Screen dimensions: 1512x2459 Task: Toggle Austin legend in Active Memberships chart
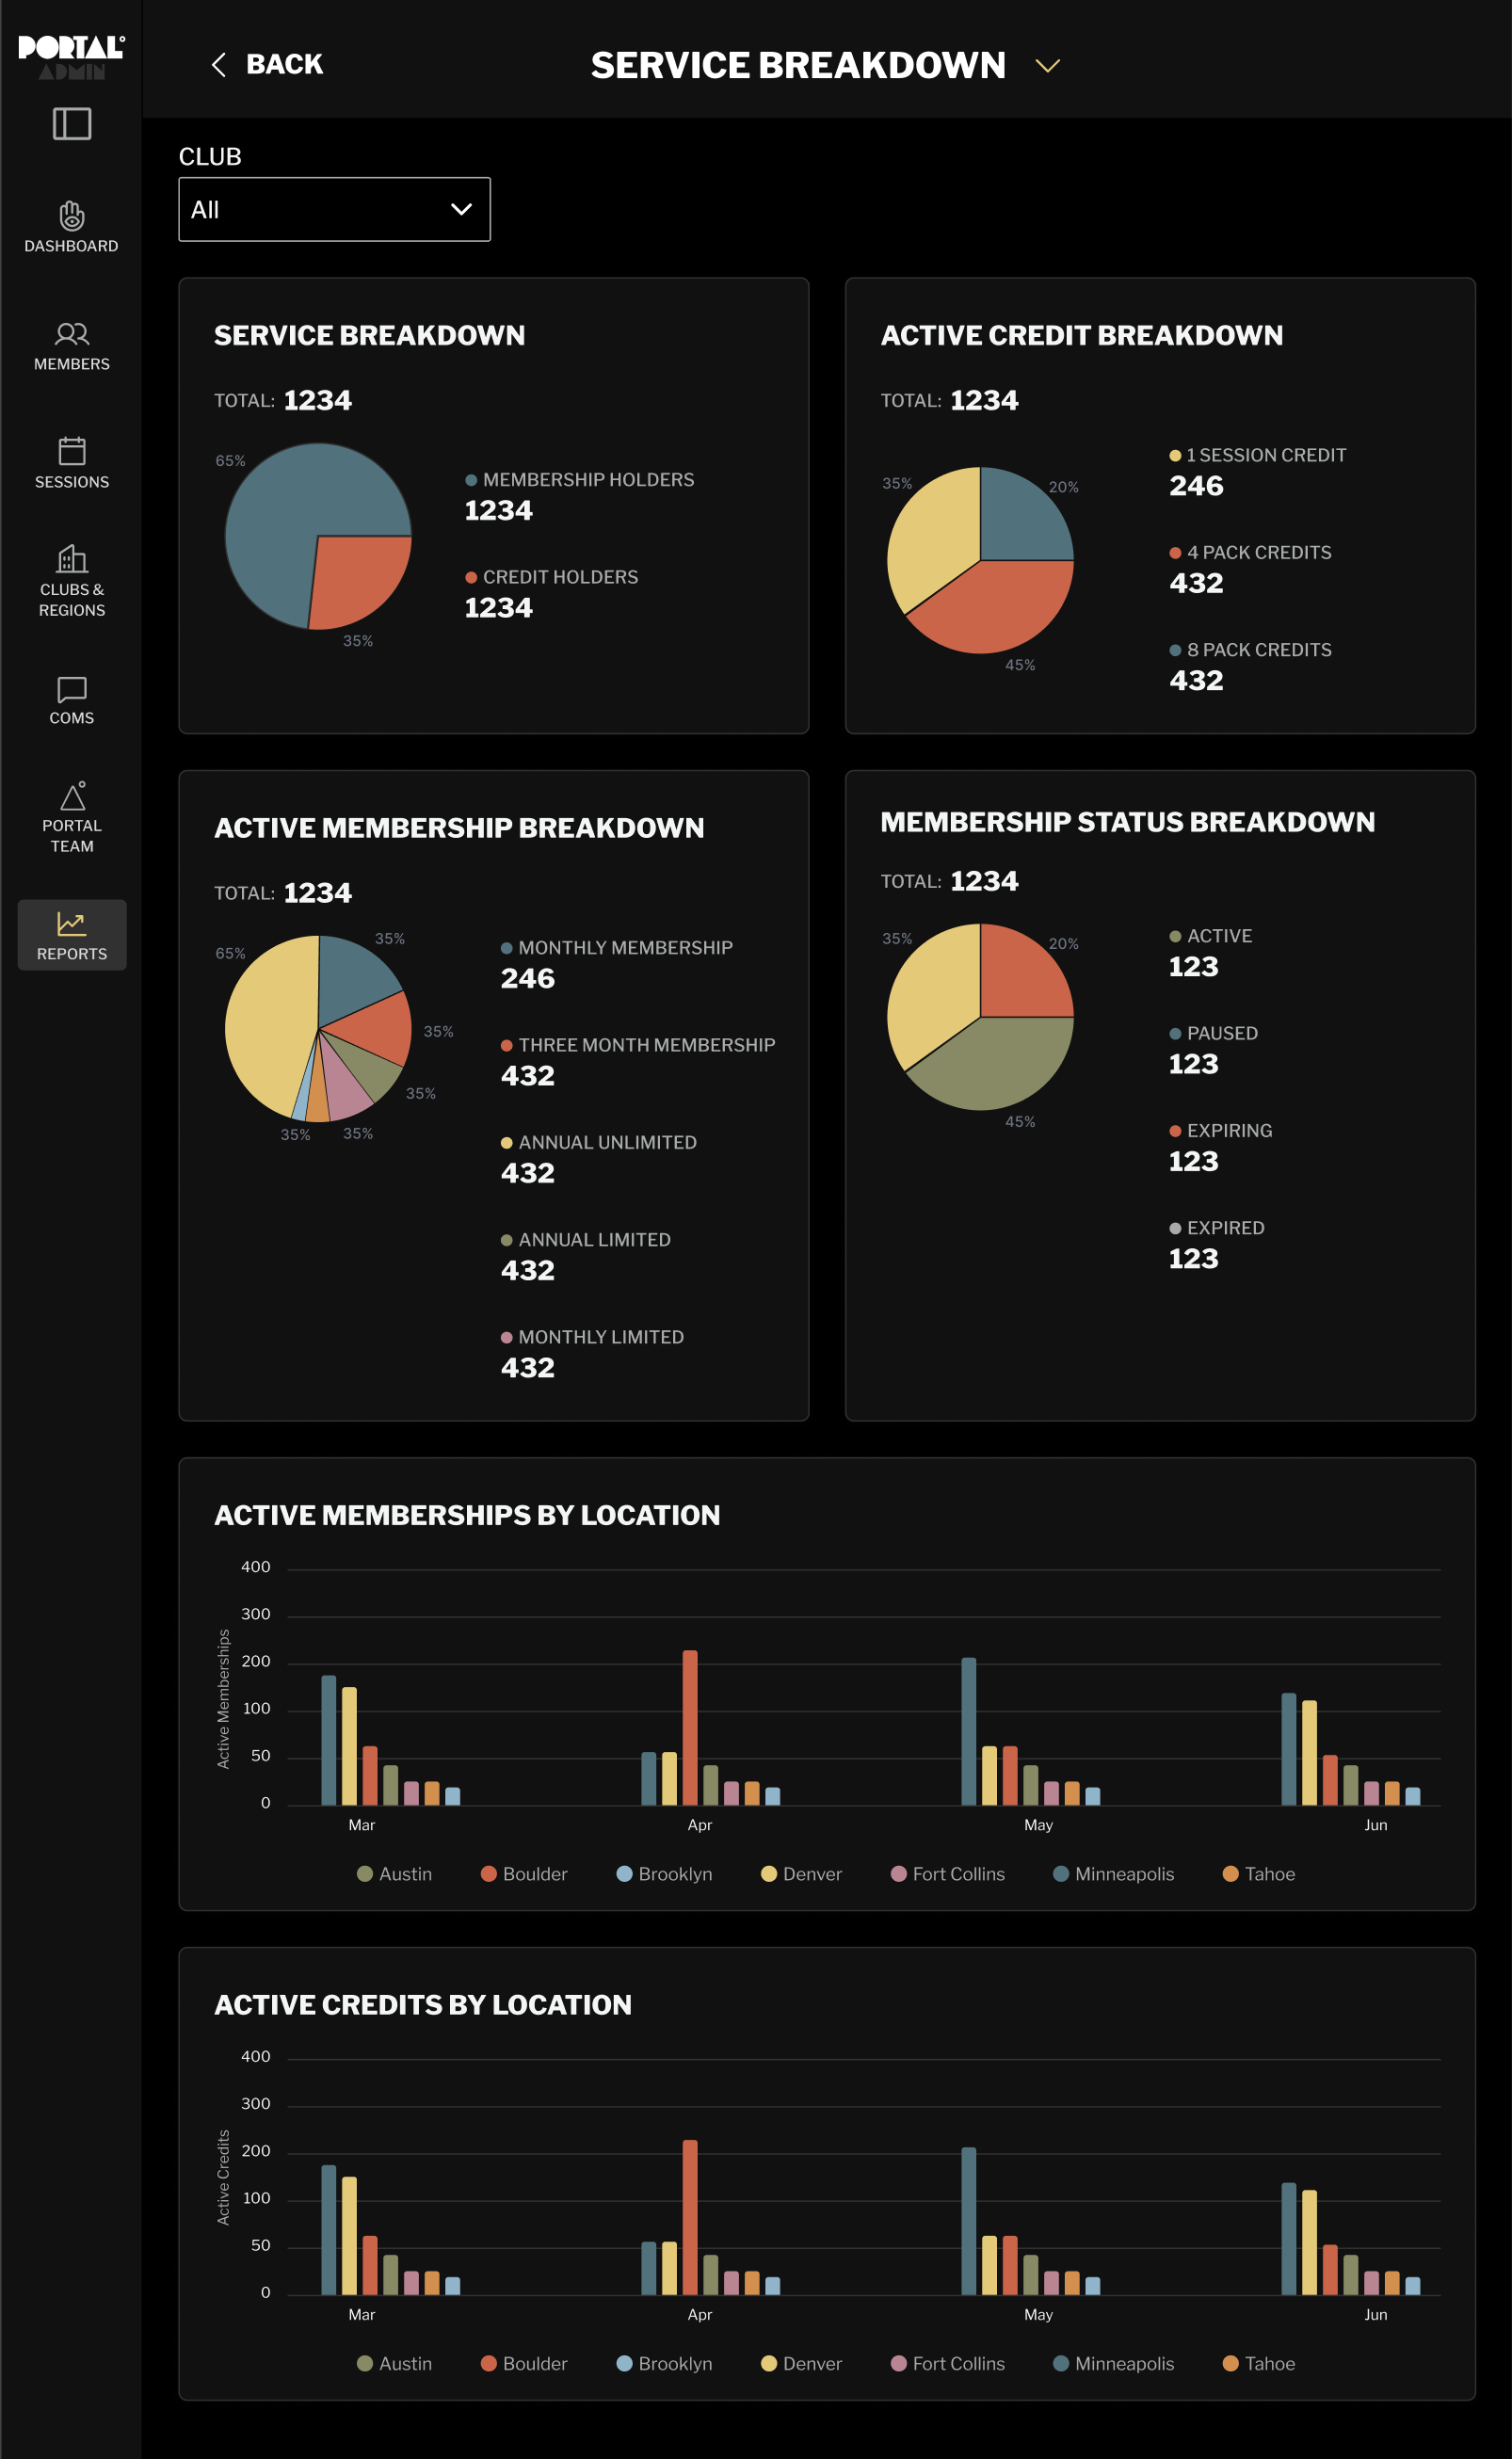pos(394,1874)
